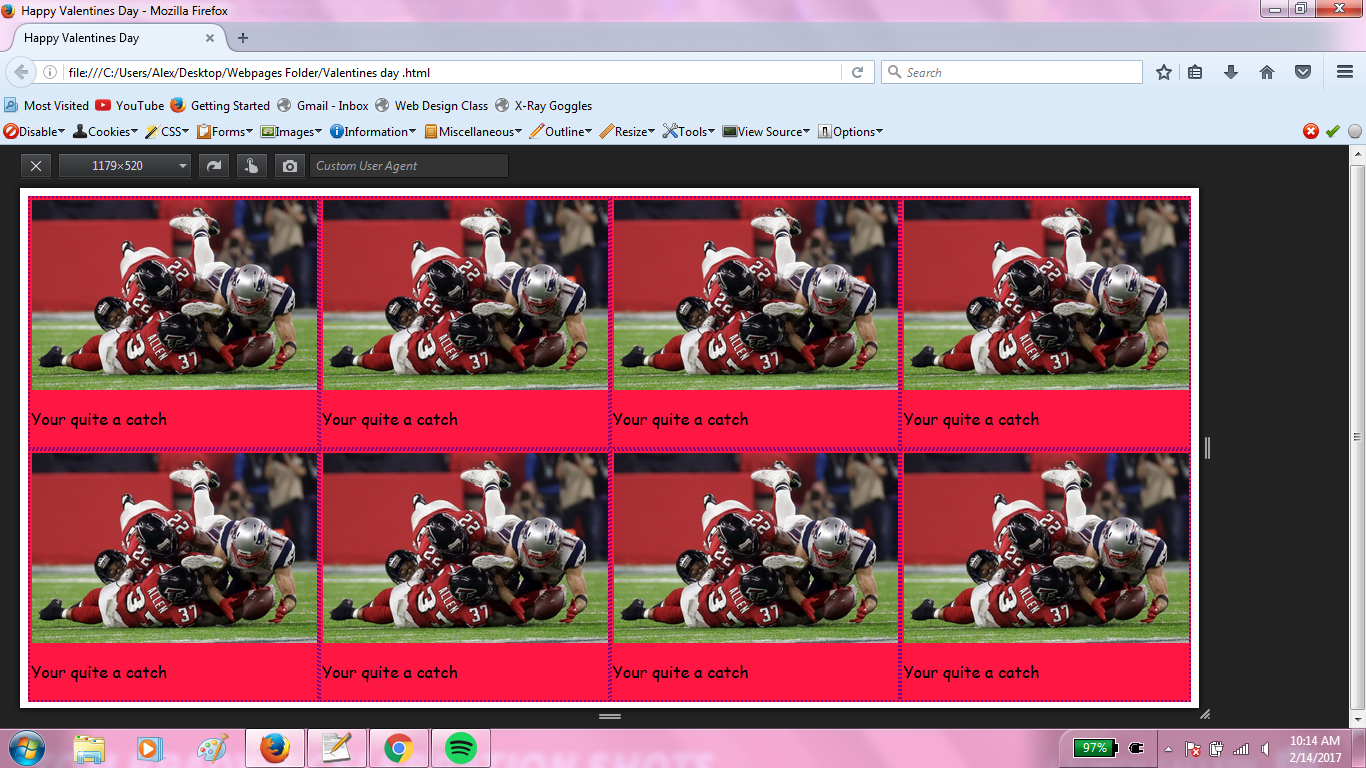The image size is (1366, 768).
Task: Expand the Information developer menu
Action: (x=373, y=131)
